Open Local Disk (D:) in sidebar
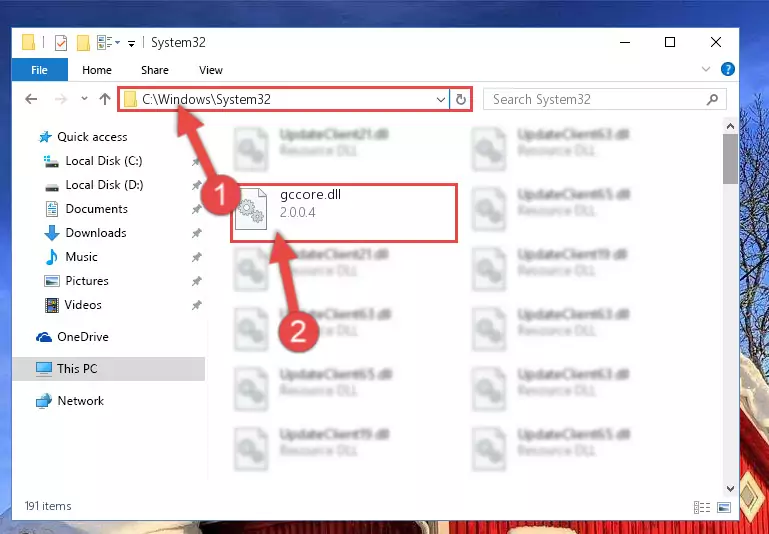 click(104, 185)
